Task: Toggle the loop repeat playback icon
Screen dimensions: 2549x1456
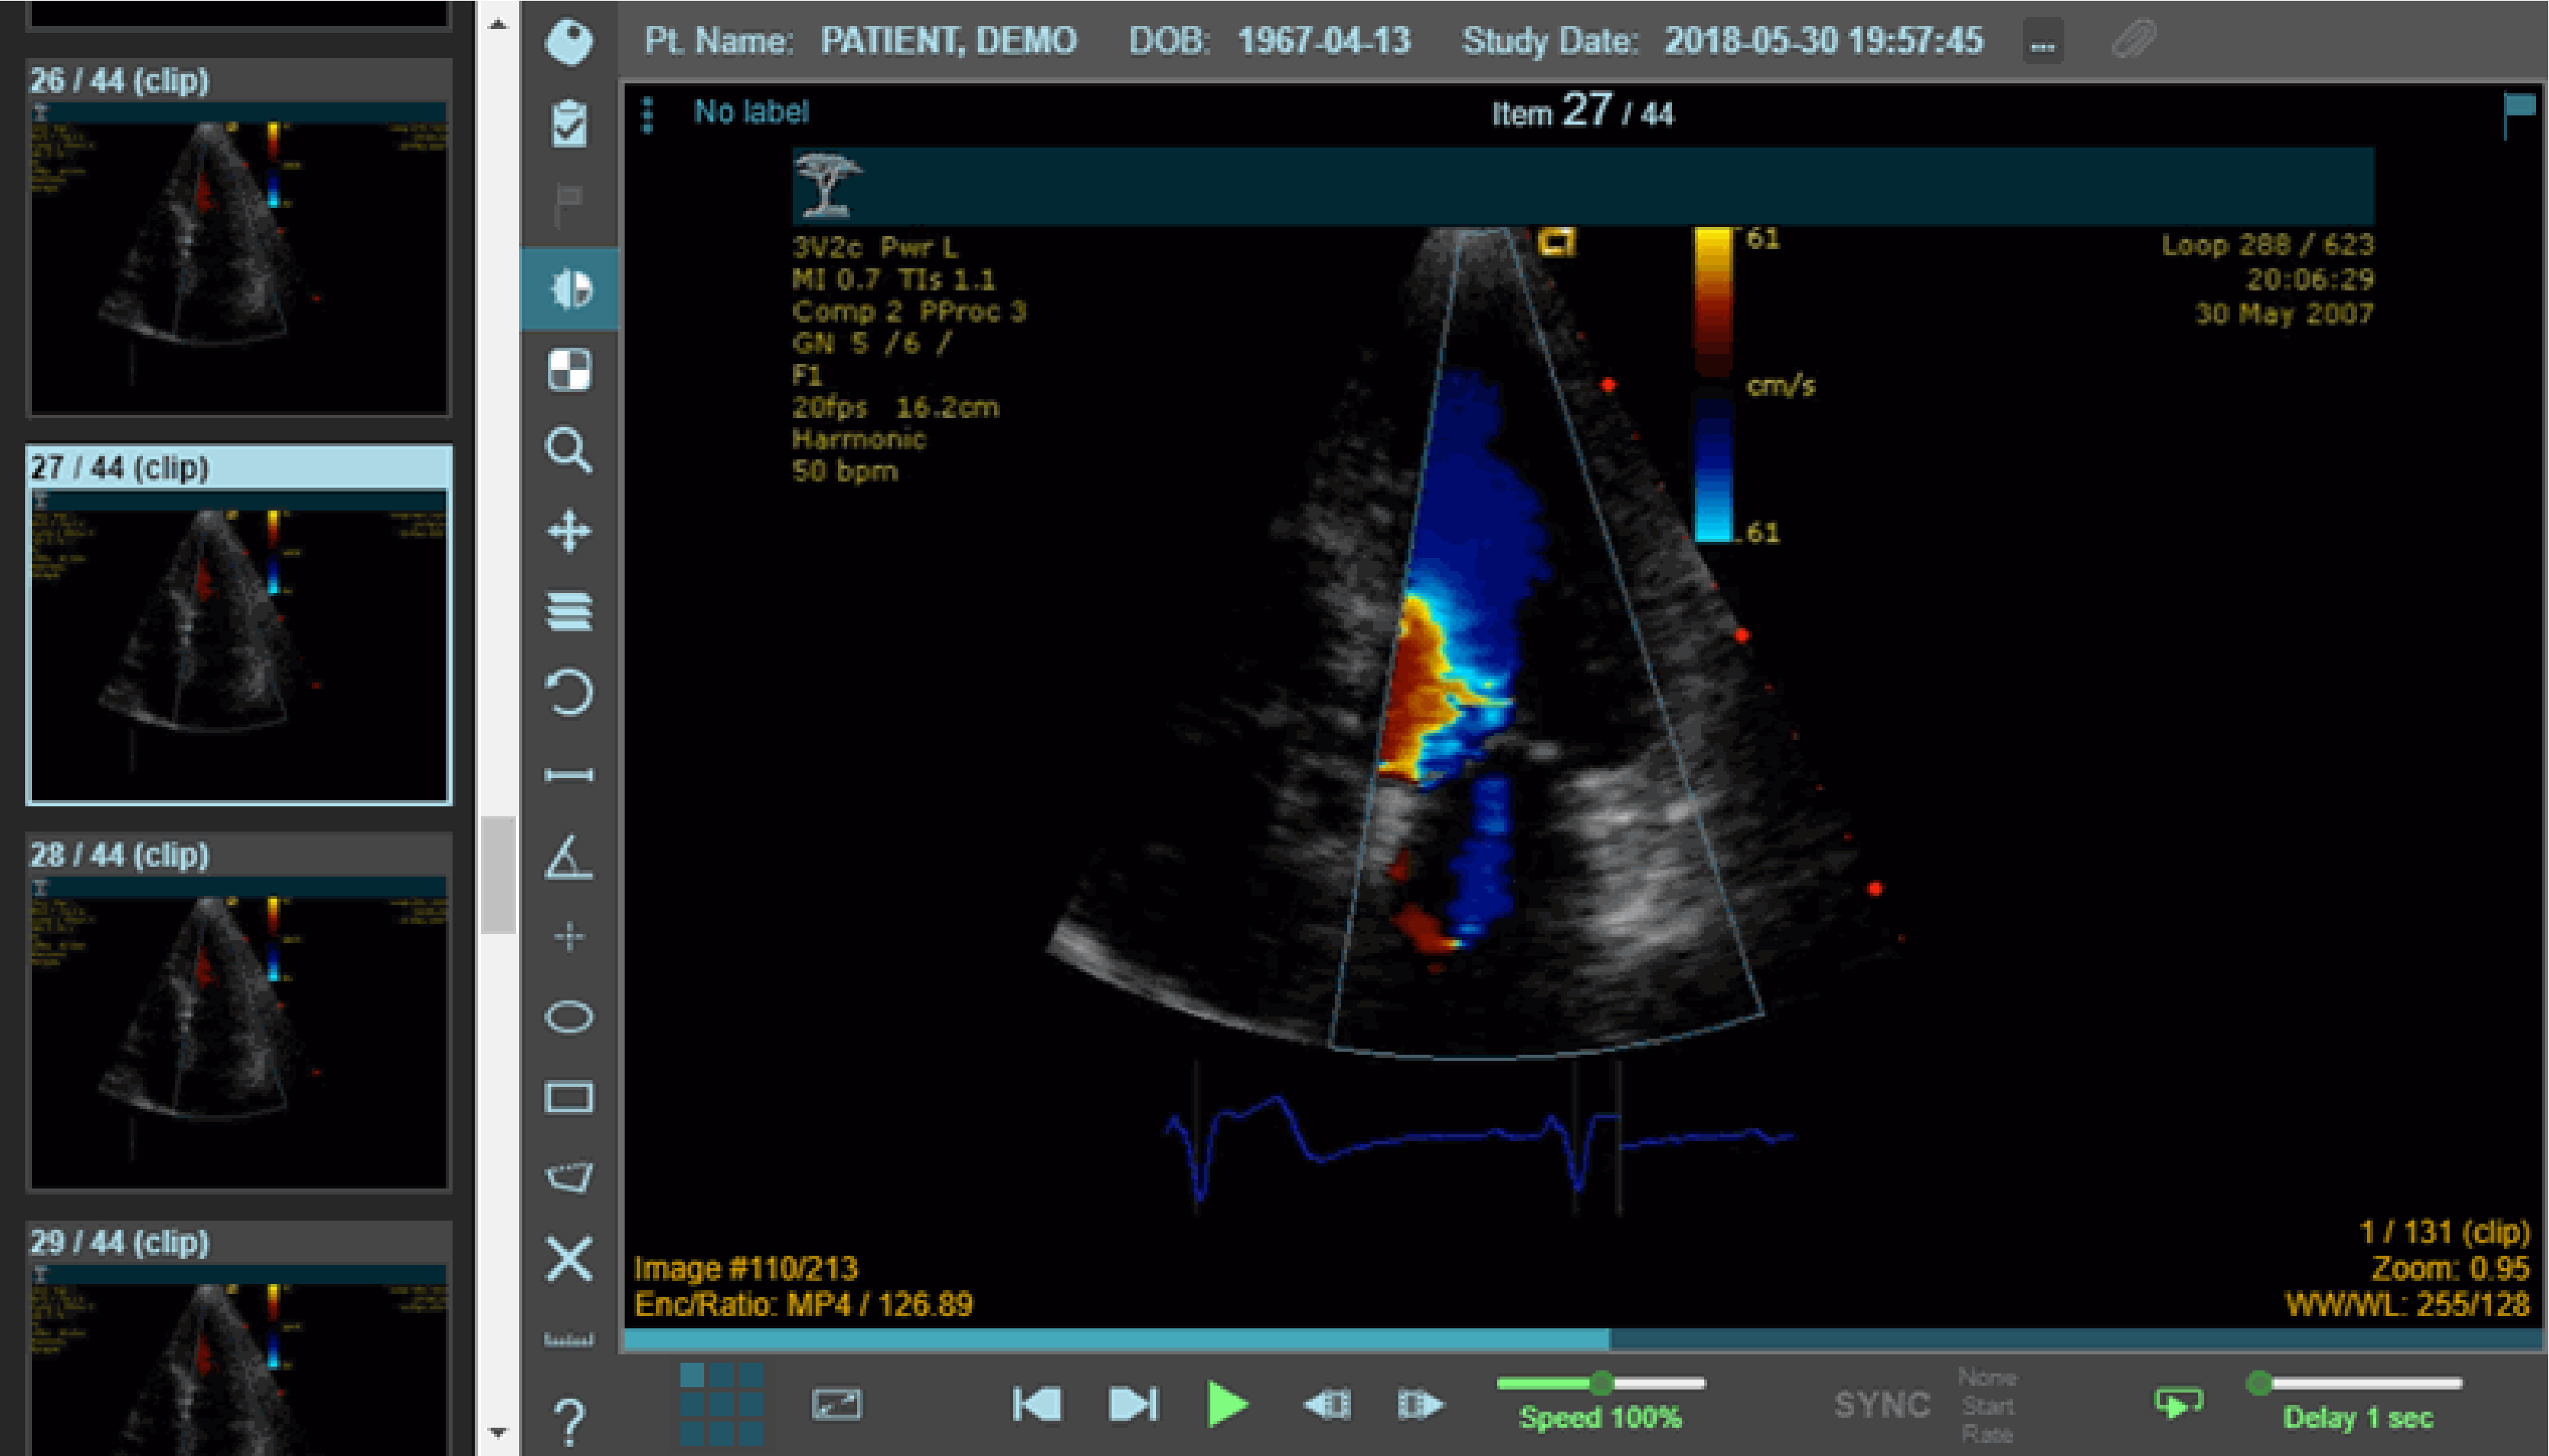Action: (2178, 1404)
